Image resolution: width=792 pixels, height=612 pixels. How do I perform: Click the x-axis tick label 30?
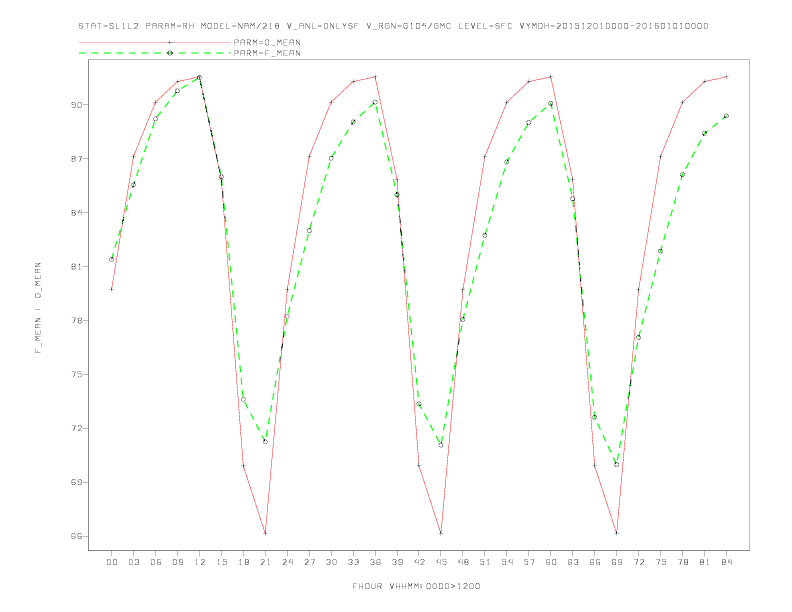[x=331, y=562]
